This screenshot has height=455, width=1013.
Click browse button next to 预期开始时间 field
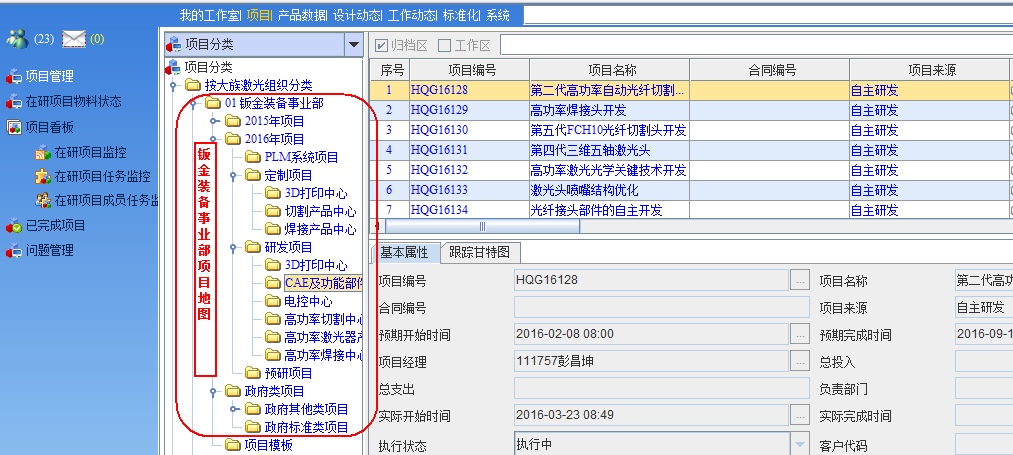[800, 334]
